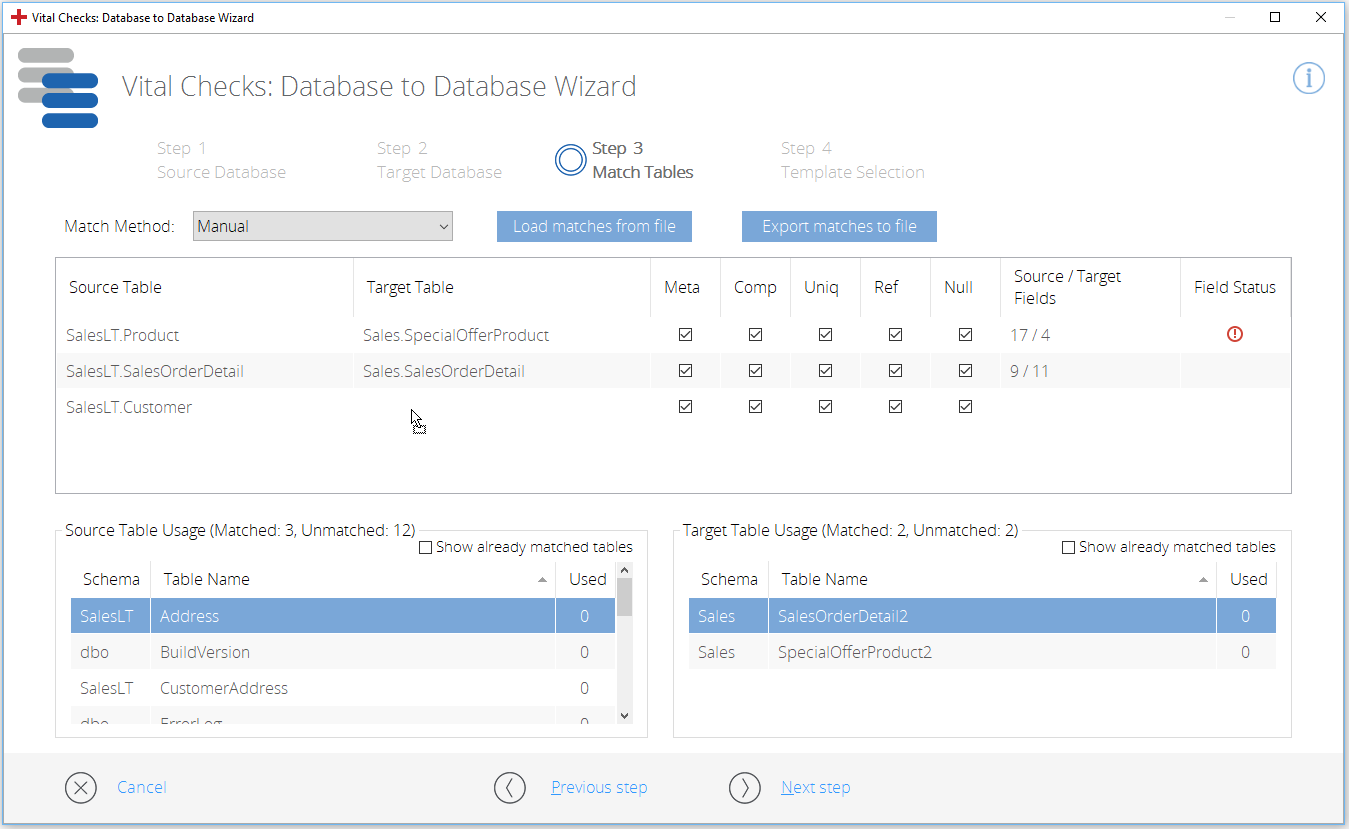This screenshot has height=829, width=1349.
Task: Click the Cancel X circle icon
Action: tap(81, 788)
